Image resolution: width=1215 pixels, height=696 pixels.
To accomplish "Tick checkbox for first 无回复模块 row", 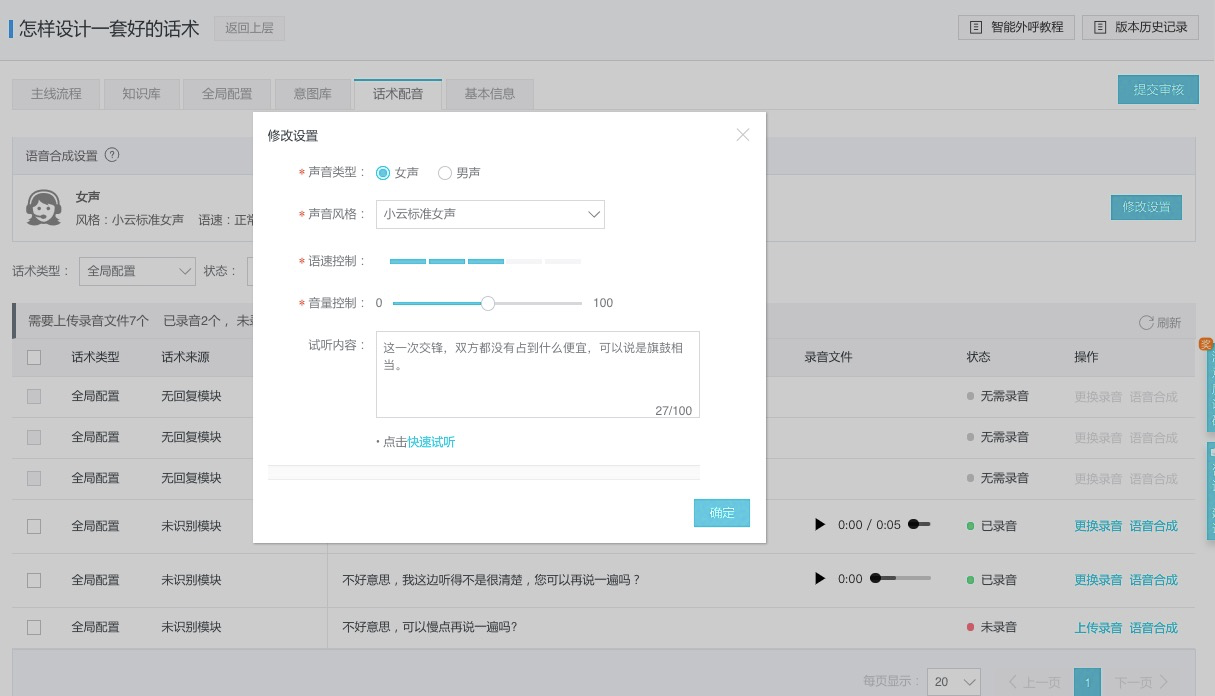I will (34, 396).
